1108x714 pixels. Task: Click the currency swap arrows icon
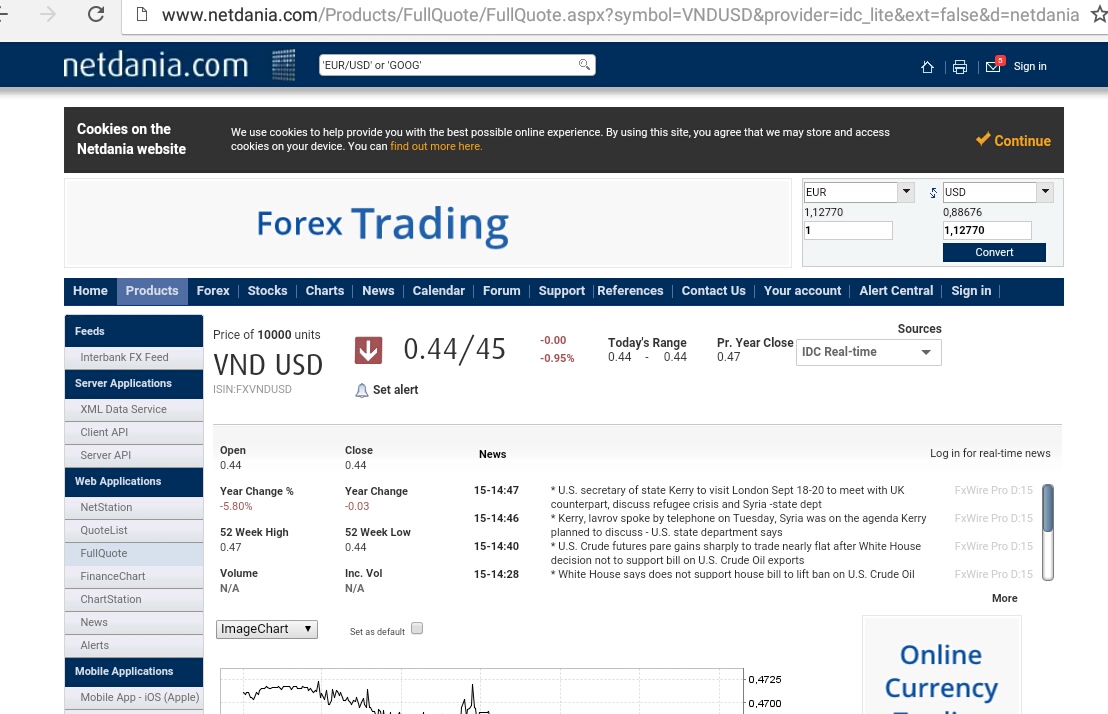pyautogui.click(x=933, y=192)
